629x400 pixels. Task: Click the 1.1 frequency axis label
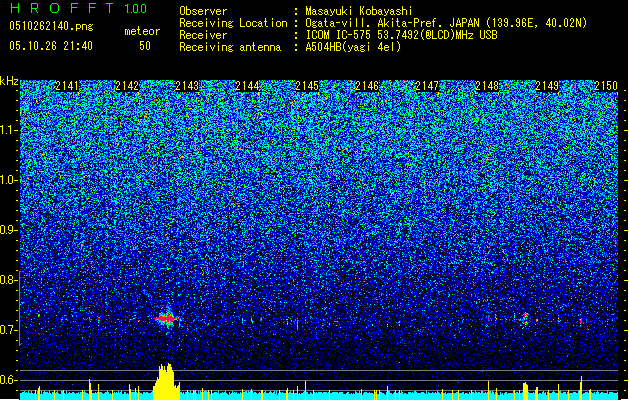(7, 130)
